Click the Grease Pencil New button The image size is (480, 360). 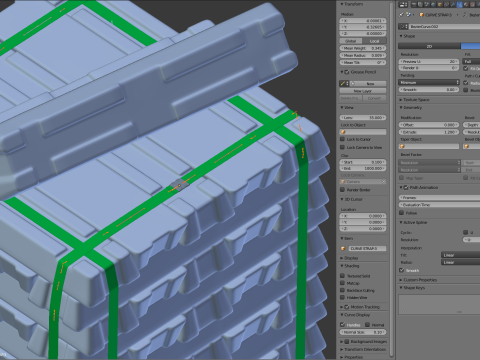pos(370,84)
